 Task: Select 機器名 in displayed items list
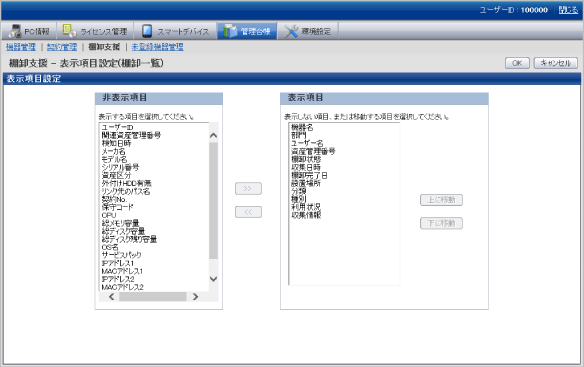302,128
